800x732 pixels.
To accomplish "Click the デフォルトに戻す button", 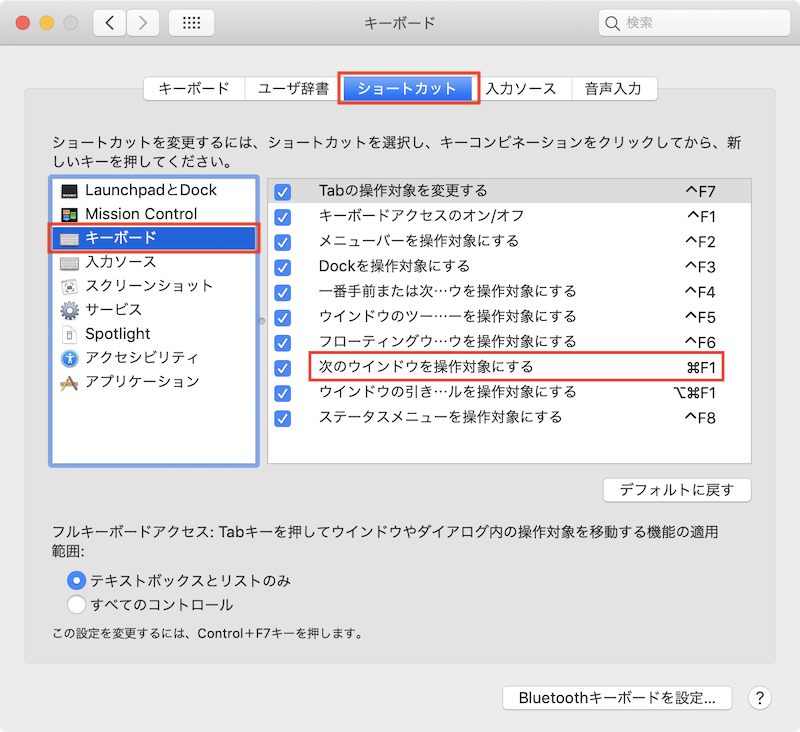I will pos(677,490).
